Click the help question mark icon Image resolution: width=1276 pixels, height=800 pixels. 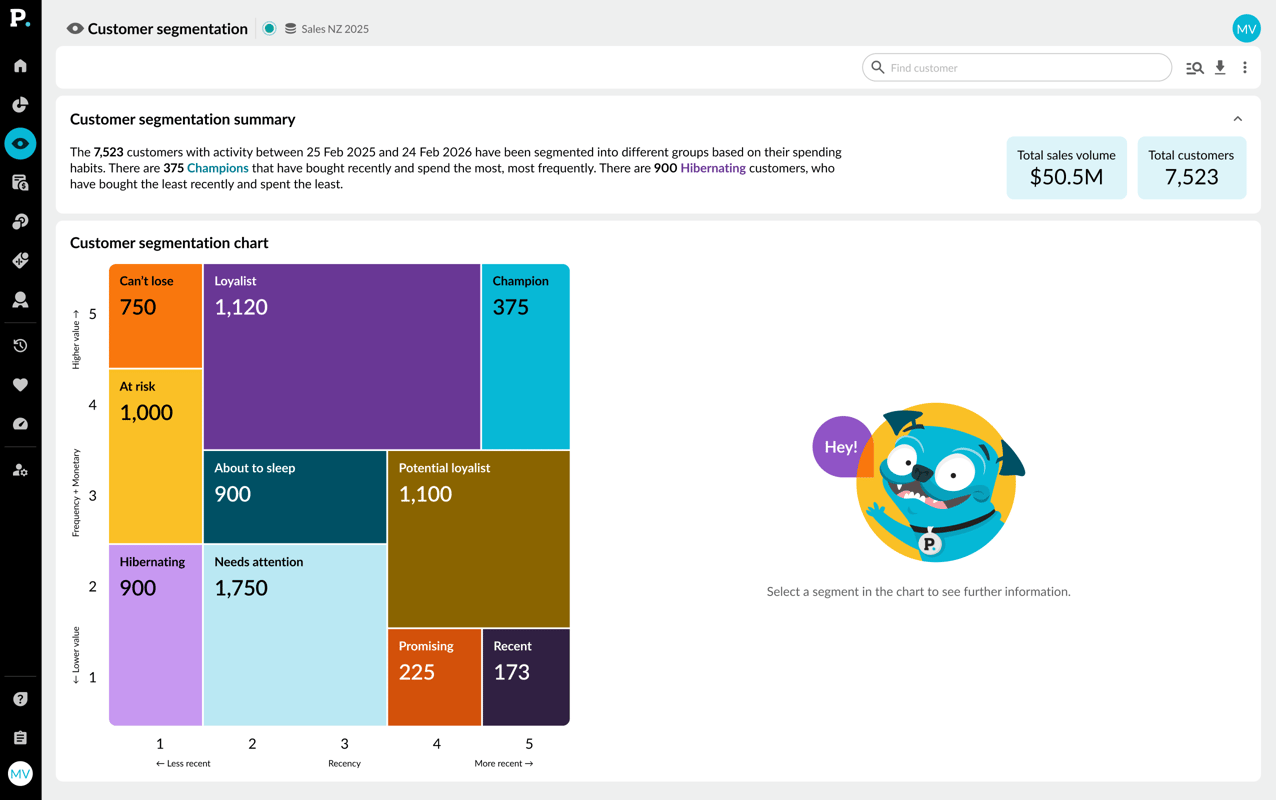[20, 698]
